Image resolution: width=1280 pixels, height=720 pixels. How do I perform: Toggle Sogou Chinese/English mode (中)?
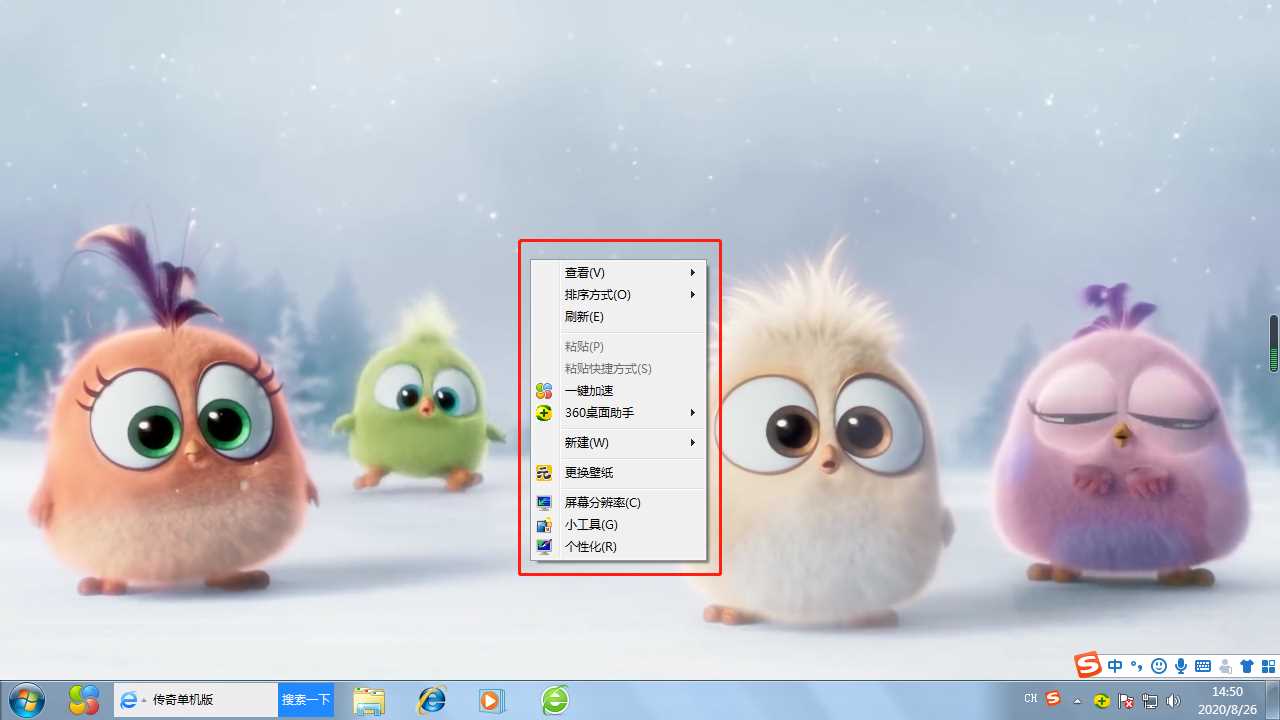[1115, 666]
